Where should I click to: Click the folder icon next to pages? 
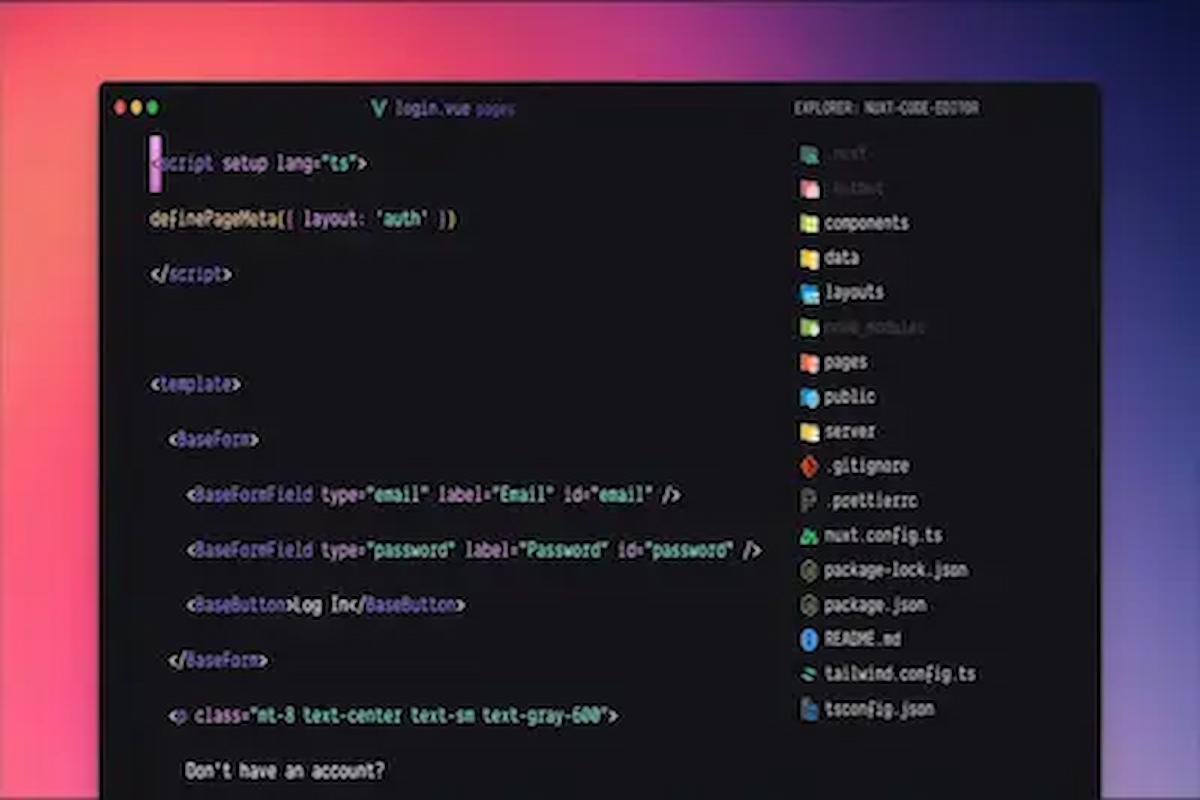pos(809,362)
